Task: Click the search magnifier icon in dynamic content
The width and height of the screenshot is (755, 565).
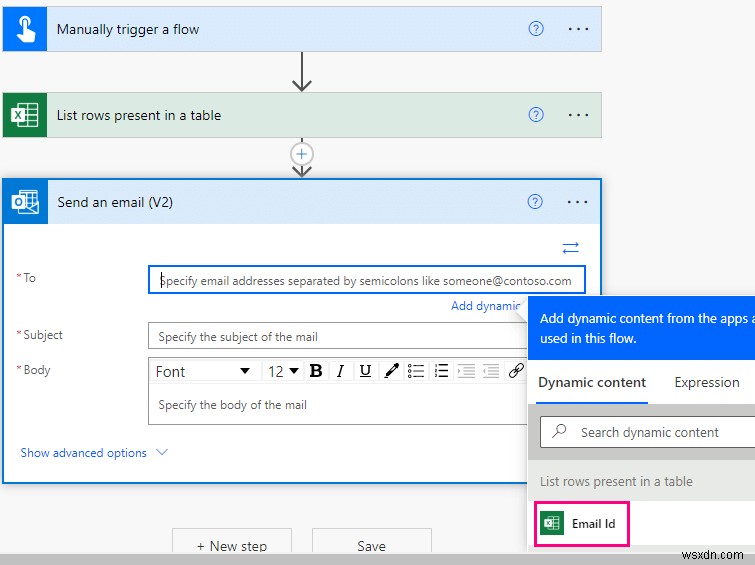Action: click(559, 431)
